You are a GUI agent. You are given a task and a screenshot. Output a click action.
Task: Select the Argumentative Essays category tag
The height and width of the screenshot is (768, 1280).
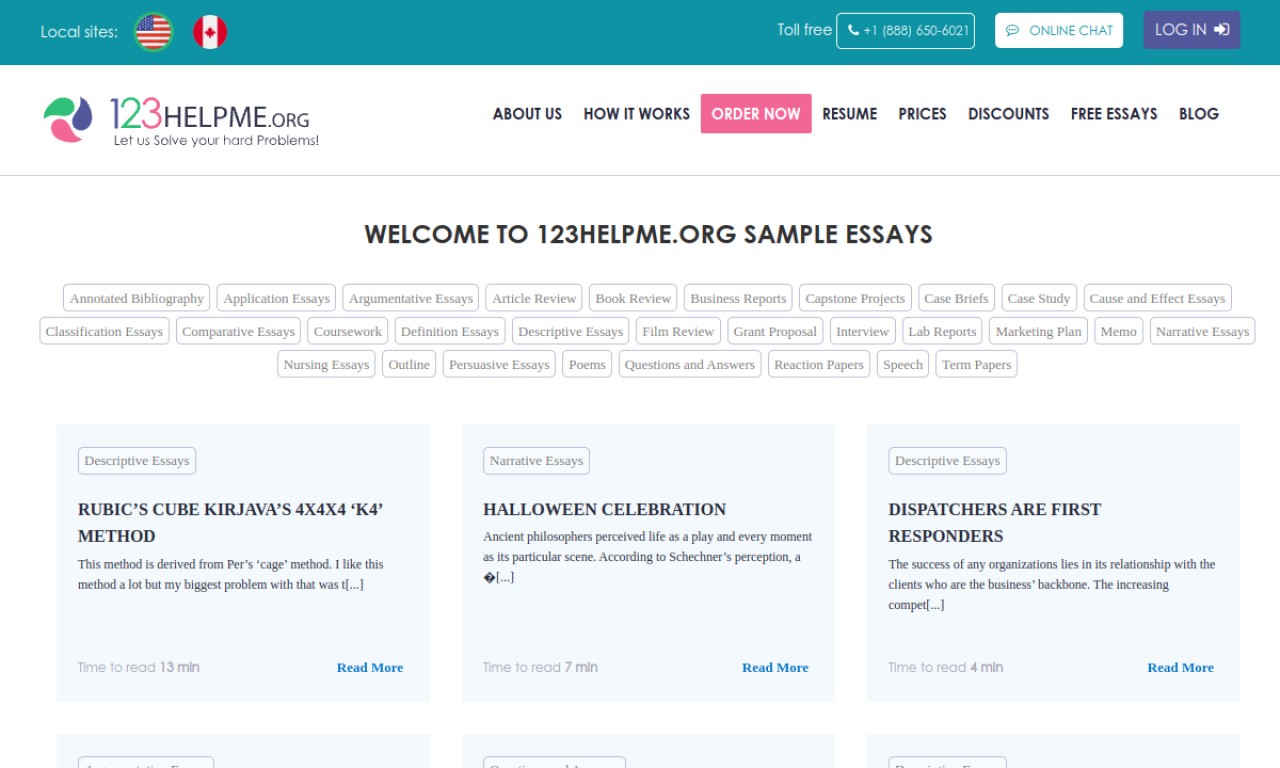point(410,298)
